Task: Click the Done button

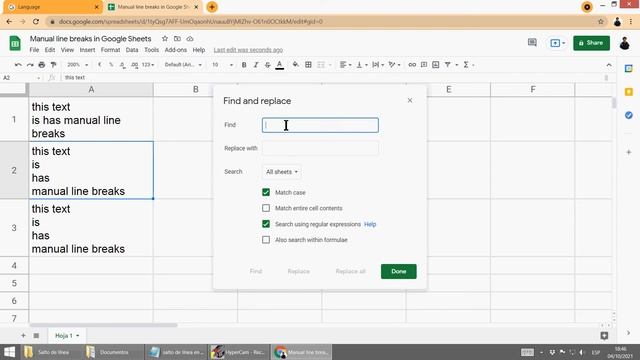Action: pos(399,271)
